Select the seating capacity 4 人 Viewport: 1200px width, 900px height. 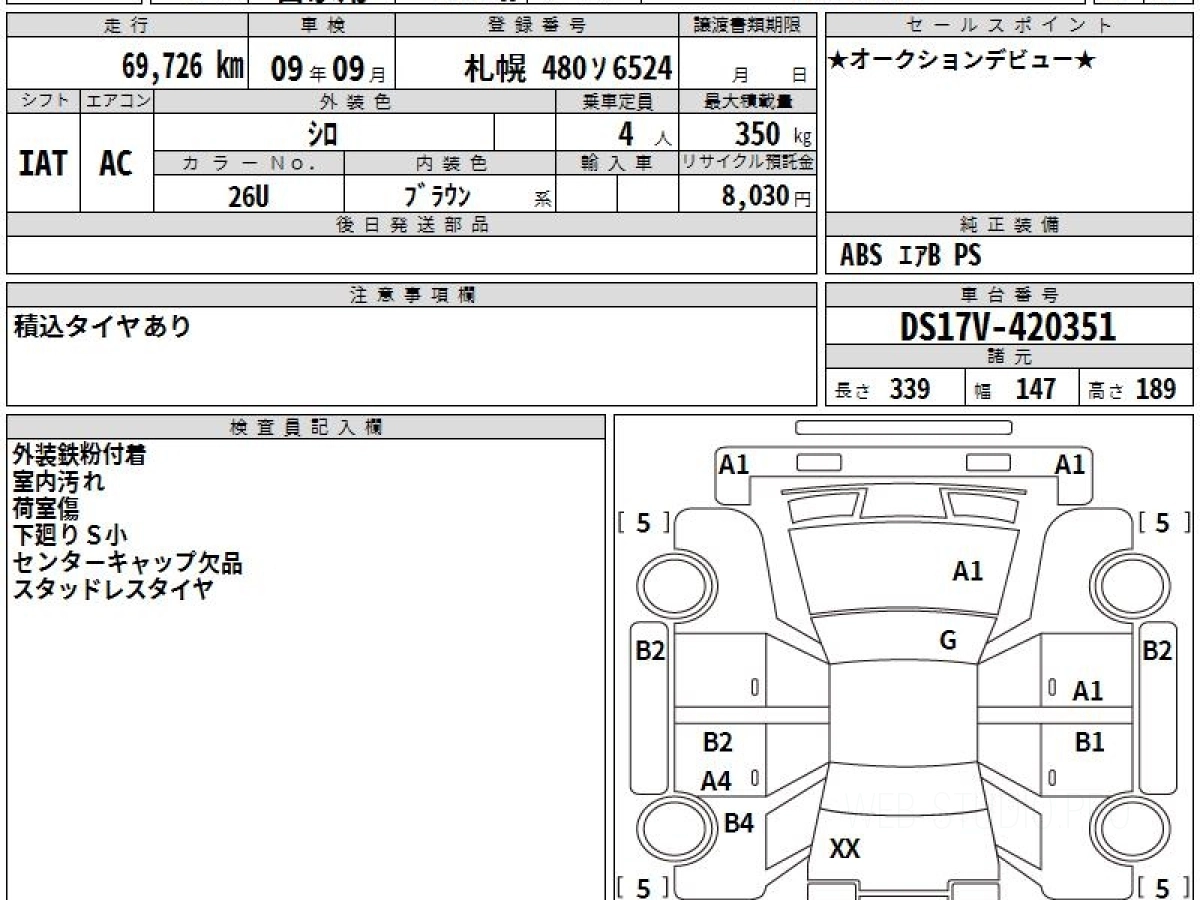644,133
